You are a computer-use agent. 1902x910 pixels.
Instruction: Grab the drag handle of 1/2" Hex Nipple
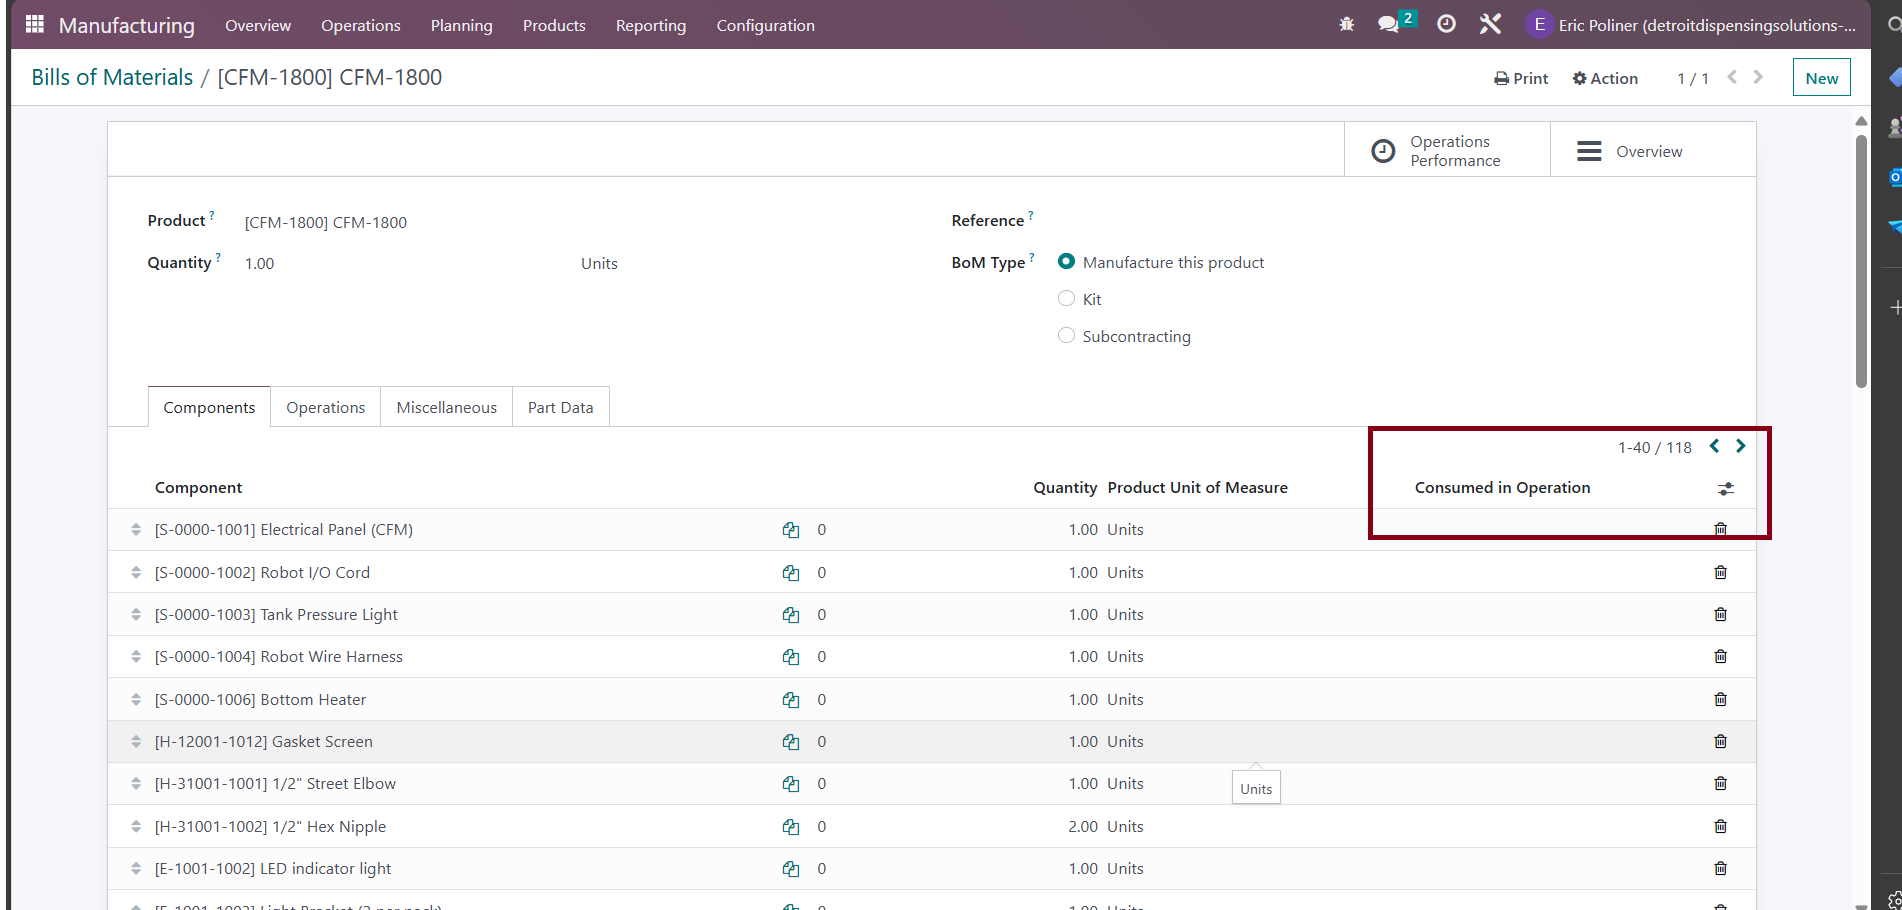[136, 827]
